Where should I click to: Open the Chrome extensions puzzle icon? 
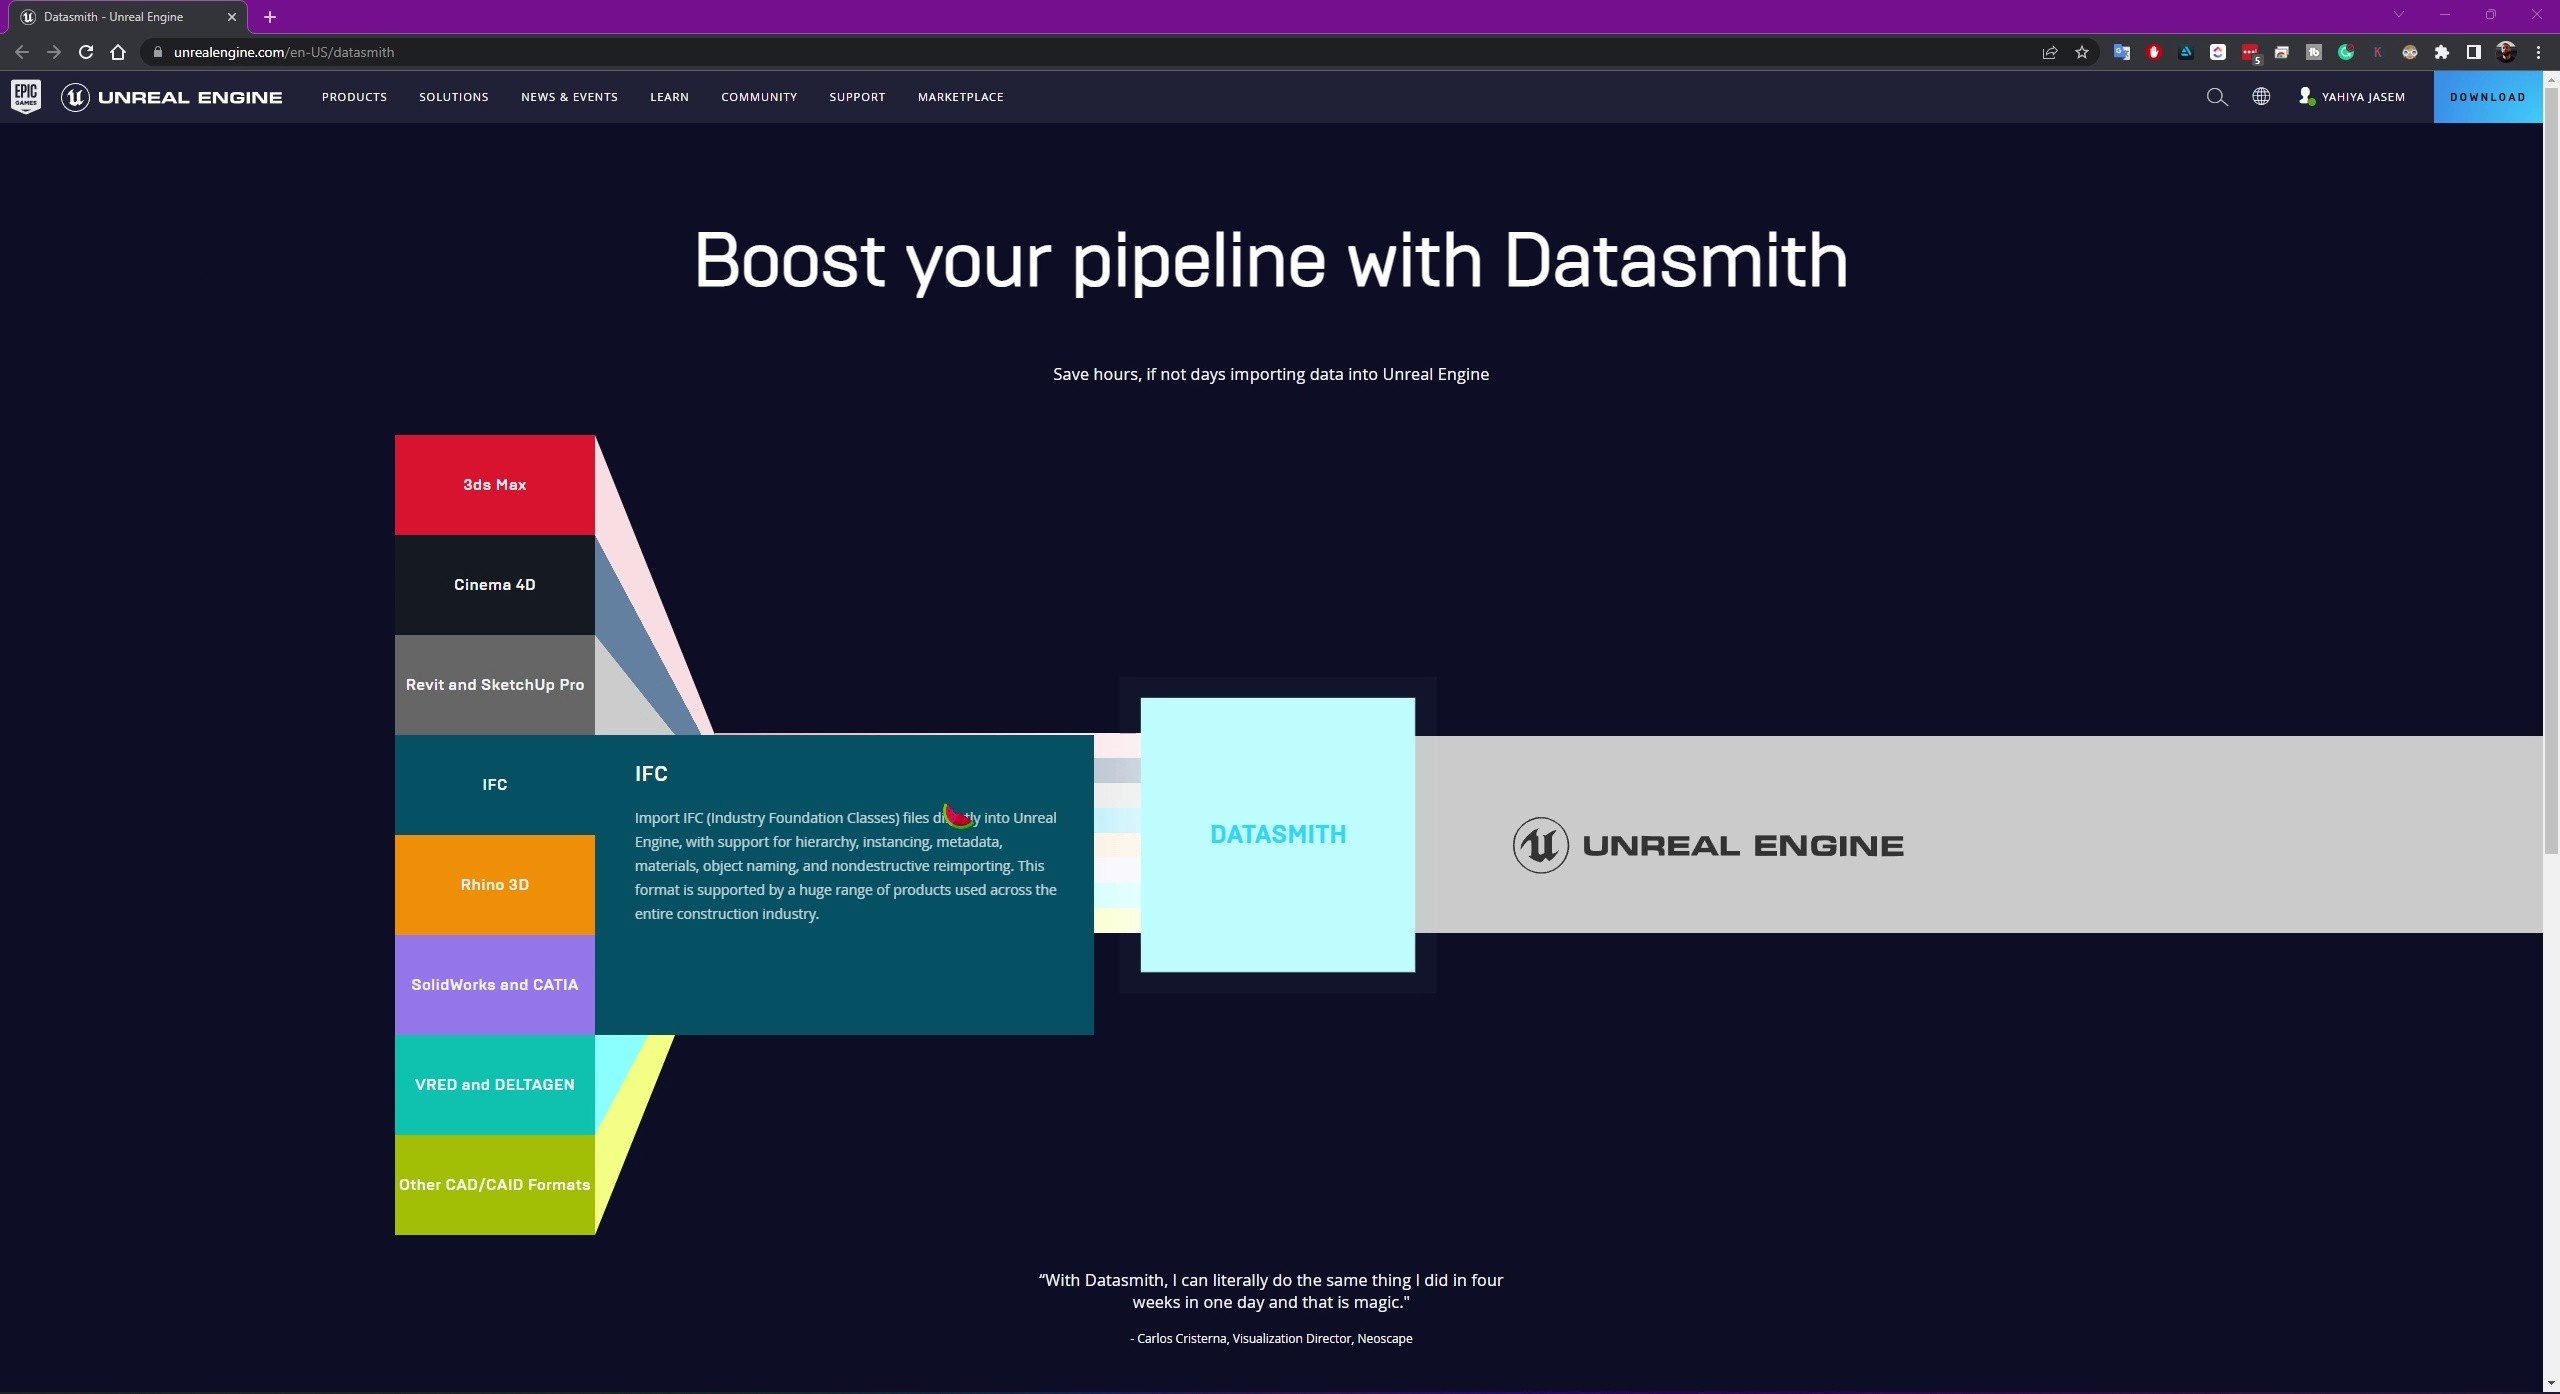click(2442, 52)
